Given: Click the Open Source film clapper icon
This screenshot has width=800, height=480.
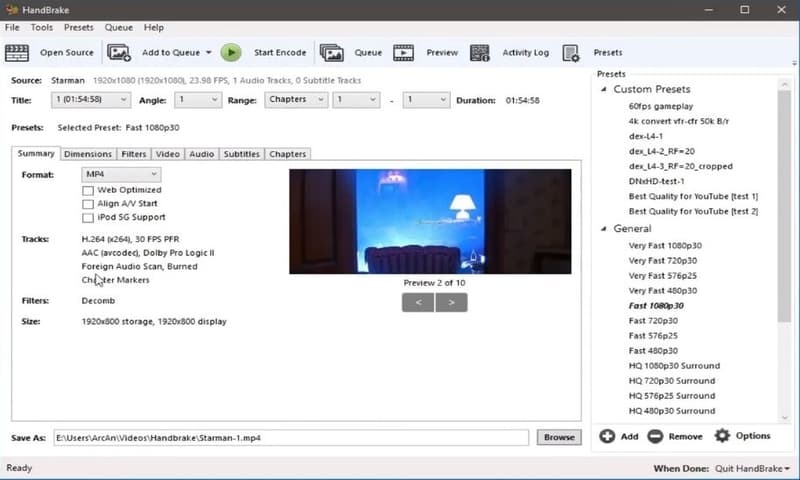Looking at the screenshot, I should click(17, 53).
